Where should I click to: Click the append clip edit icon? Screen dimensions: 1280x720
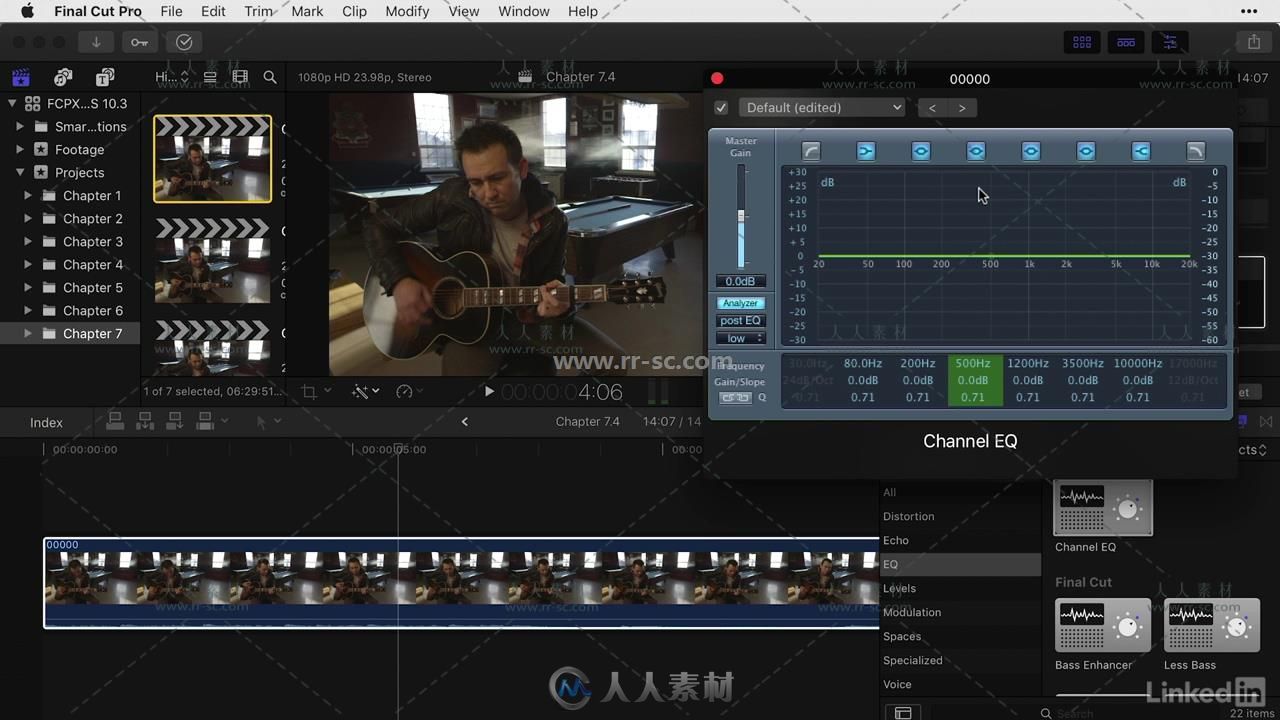(175, 422)
